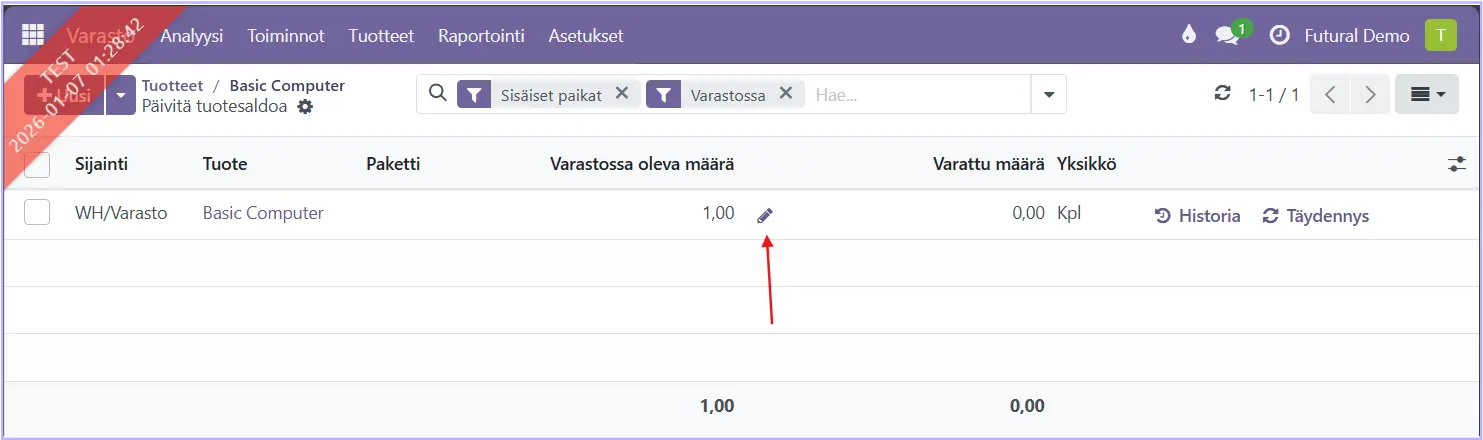The height and width of the screenshot is (440, 1483).
Task: Open the chat messages icon
Action: (x=1227, y=35)
